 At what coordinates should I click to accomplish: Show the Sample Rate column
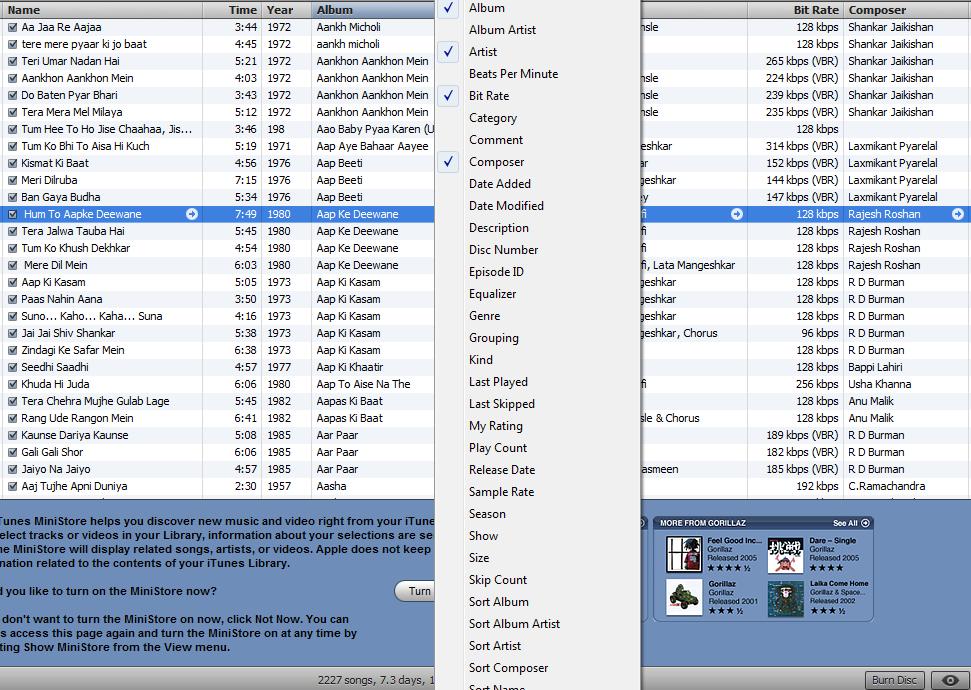(x=538, y=492)
